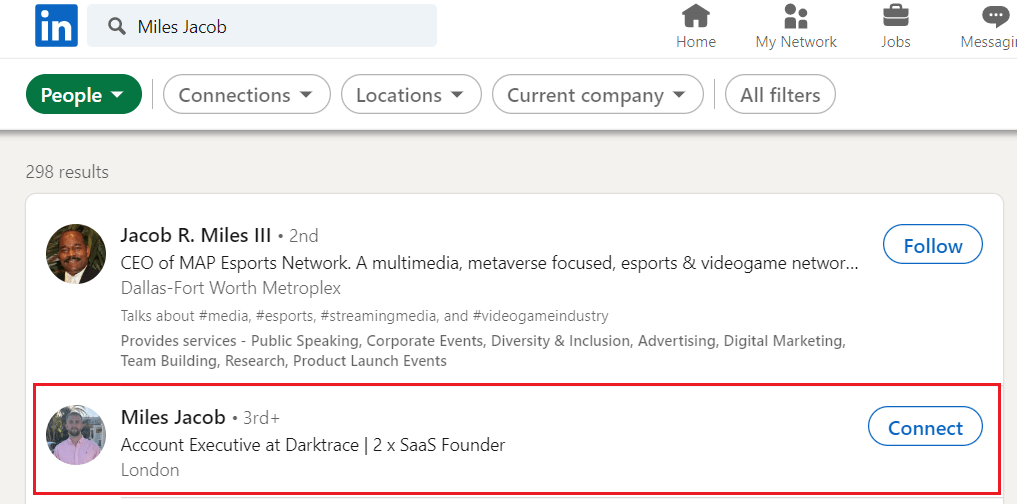Go to Home via house icon

click(695, 16)
